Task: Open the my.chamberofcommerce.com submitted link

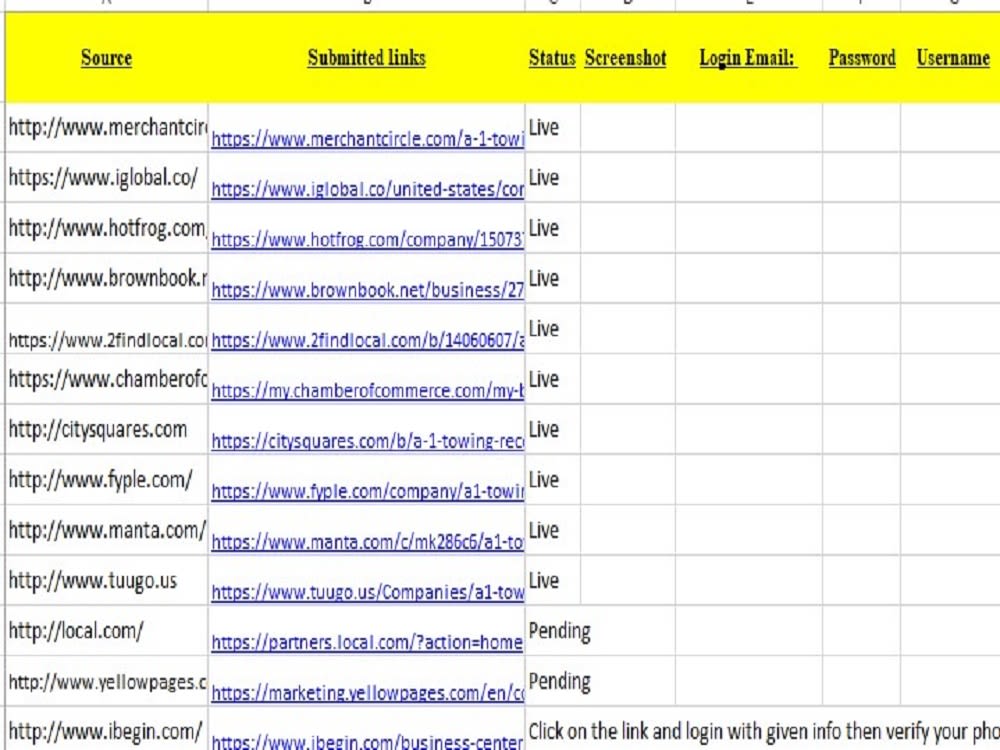Action: tap(367, 391)
